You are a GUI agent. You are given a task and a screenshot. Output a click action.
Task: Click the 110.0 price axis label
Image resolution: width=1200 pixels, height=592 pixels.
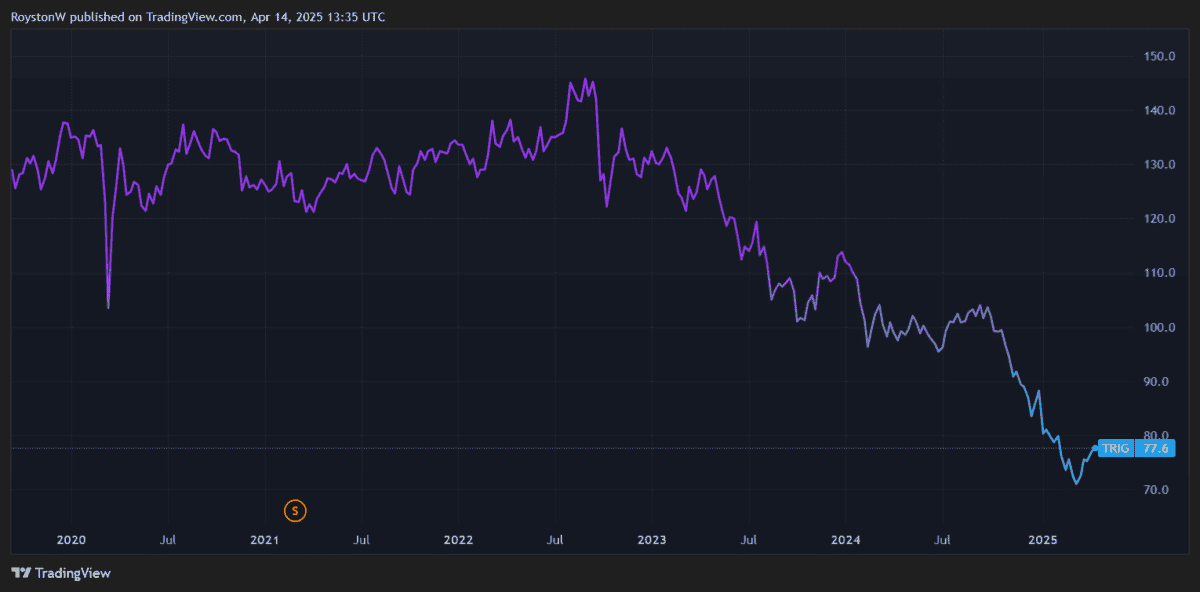tap(1159, 273)
